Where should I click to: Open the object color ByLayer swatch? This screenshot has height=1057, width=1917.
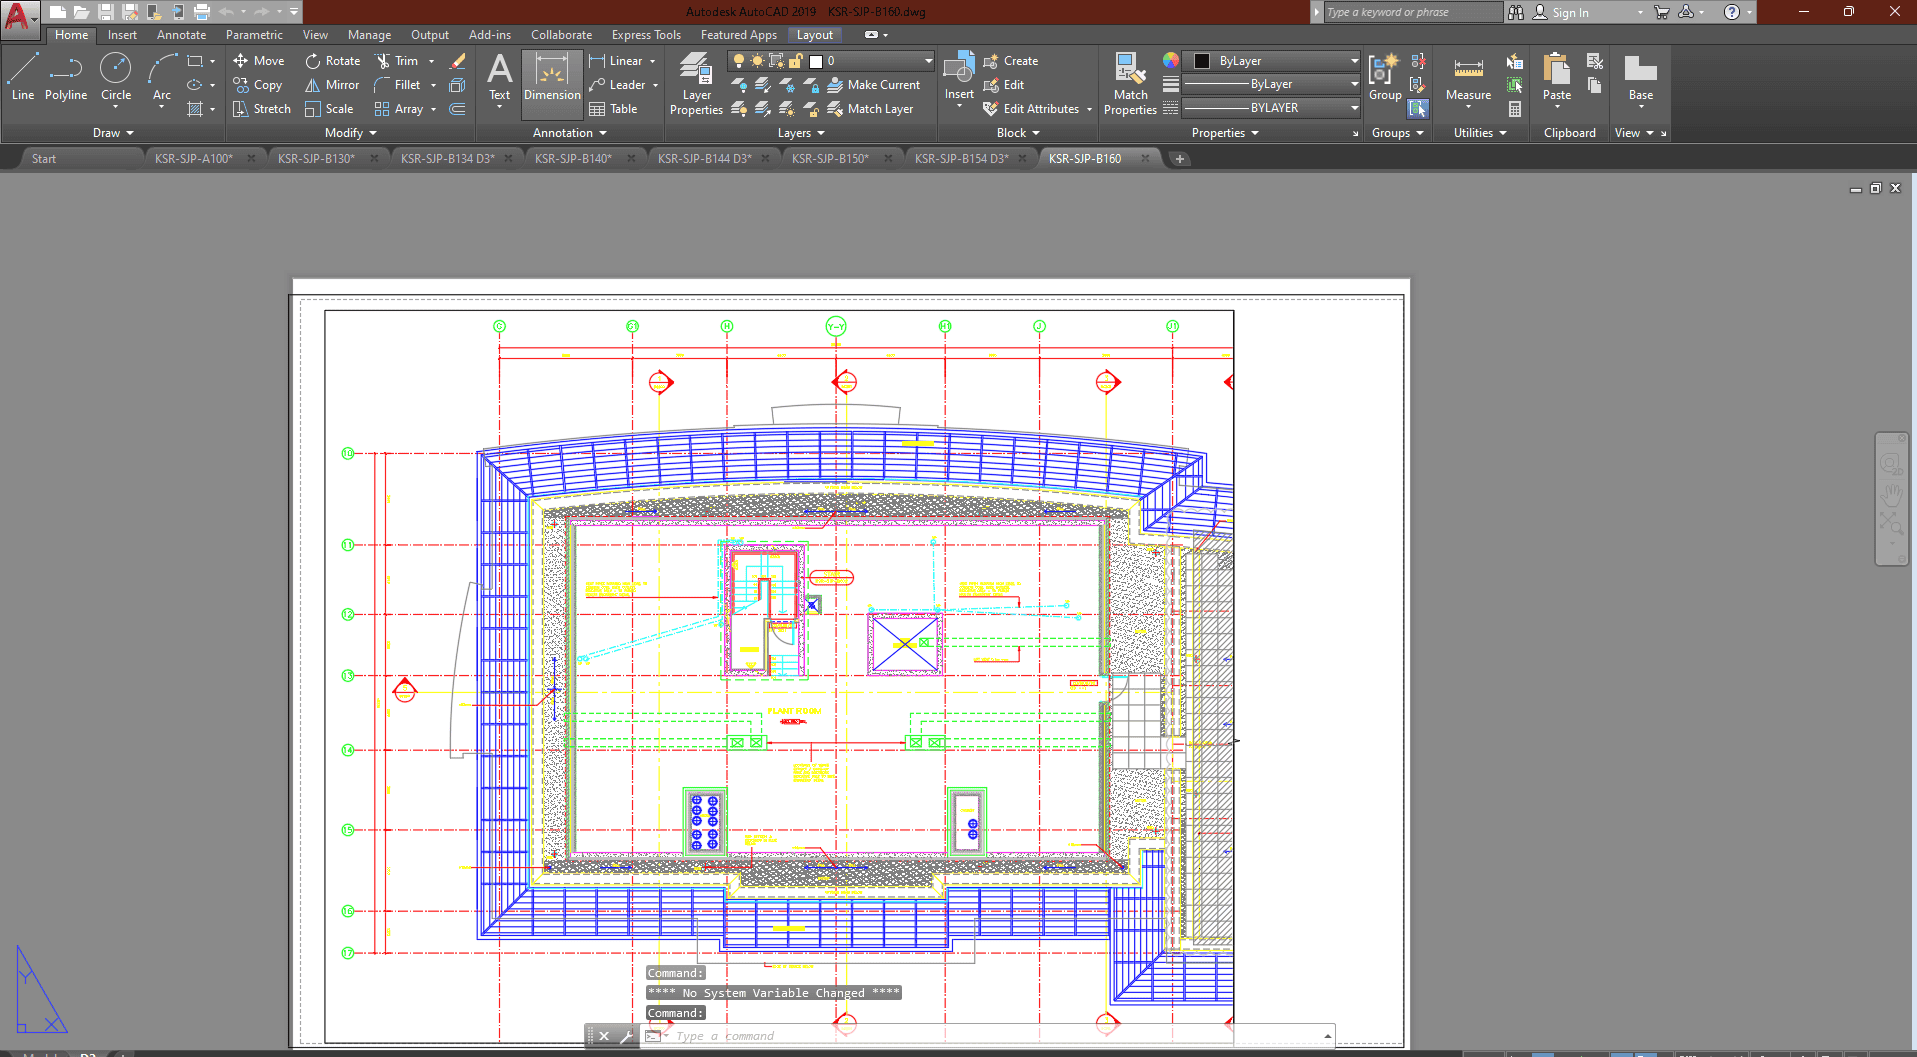(1270, 61)
